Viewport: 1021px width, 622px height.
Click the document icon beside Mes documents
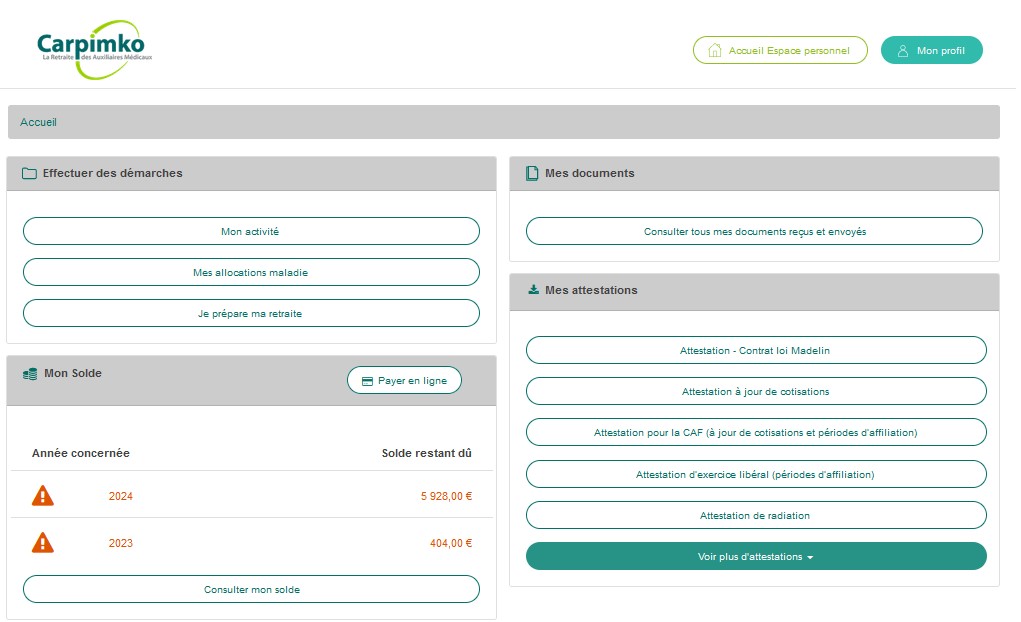click(532, 173)
